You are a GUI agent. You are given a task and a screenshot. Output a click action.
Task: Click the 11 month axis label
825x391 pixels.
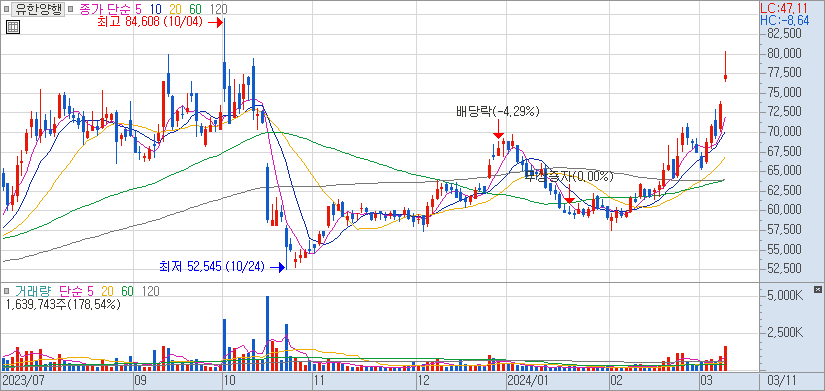pyautogui.click(x=318, y=380)
